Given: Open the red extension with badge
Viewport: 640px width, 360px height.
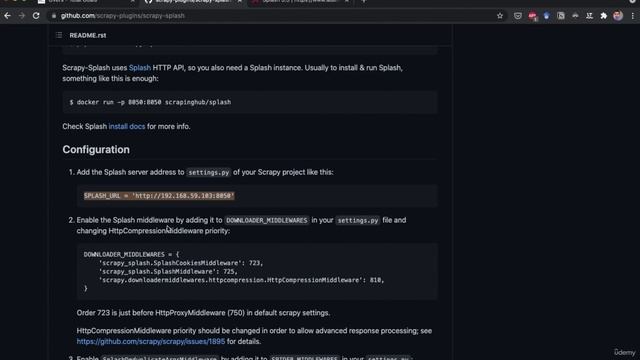Looking at the screenshot, I should pos(532,16).
